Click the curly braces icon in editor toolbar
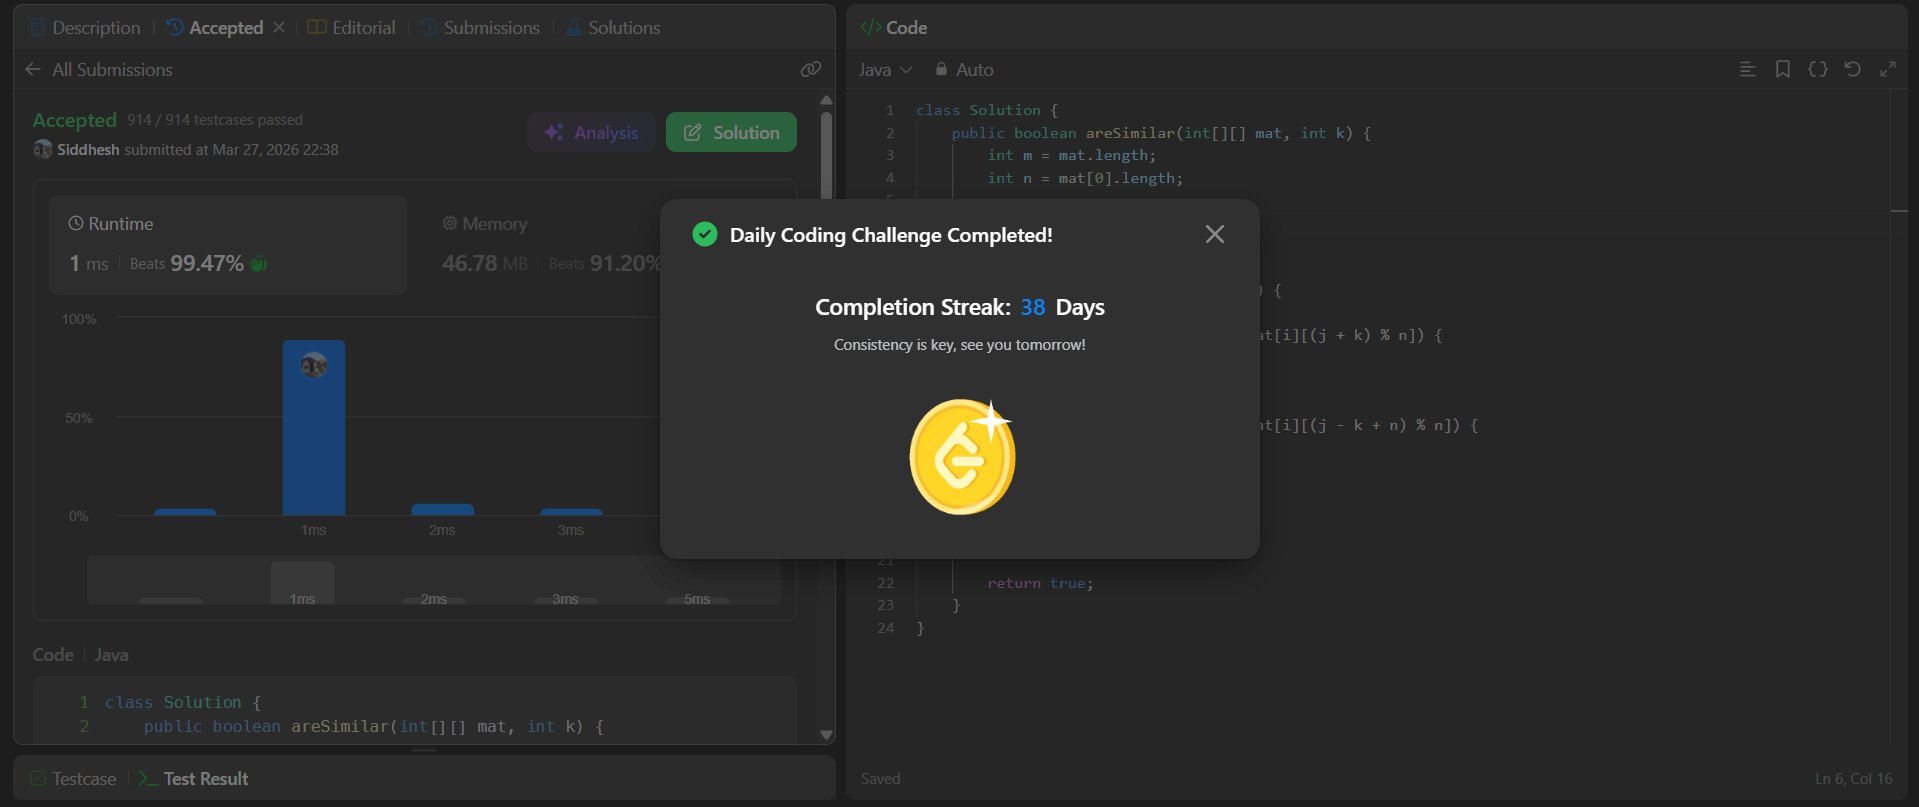This screenshot has height=807, width=1919. [1817, 69]
